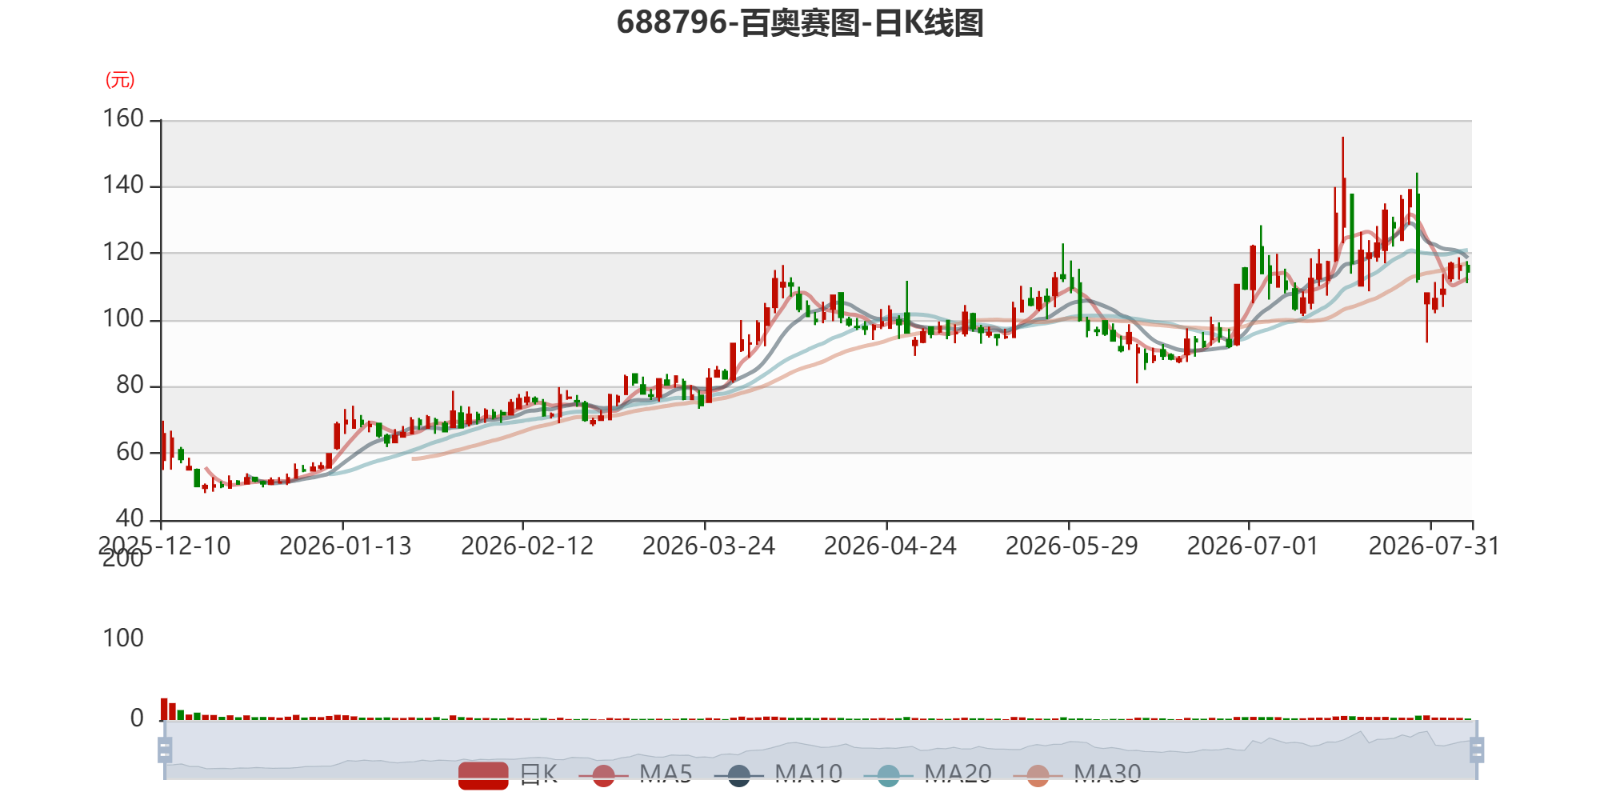Click the chart title 688796-百奥赛图-日K线图
Image resolution: width=1600 pixels, height=800 pixels.
(800, 22)
